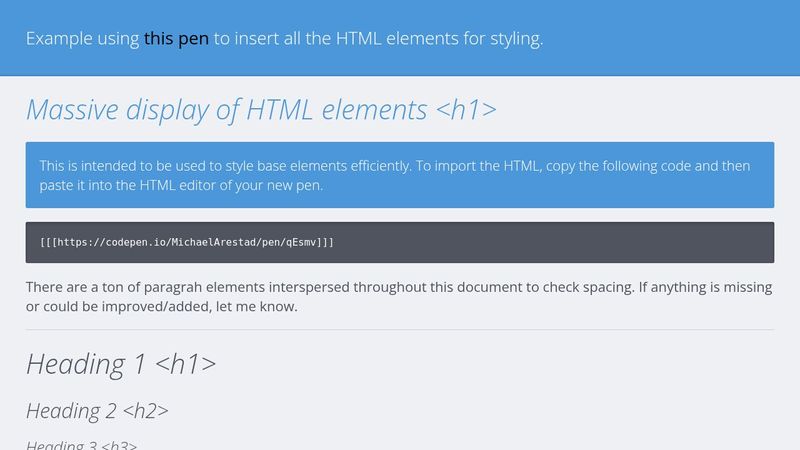
Task: Click the codepen.io URL in the code block
Action: [x=187, y=243]
